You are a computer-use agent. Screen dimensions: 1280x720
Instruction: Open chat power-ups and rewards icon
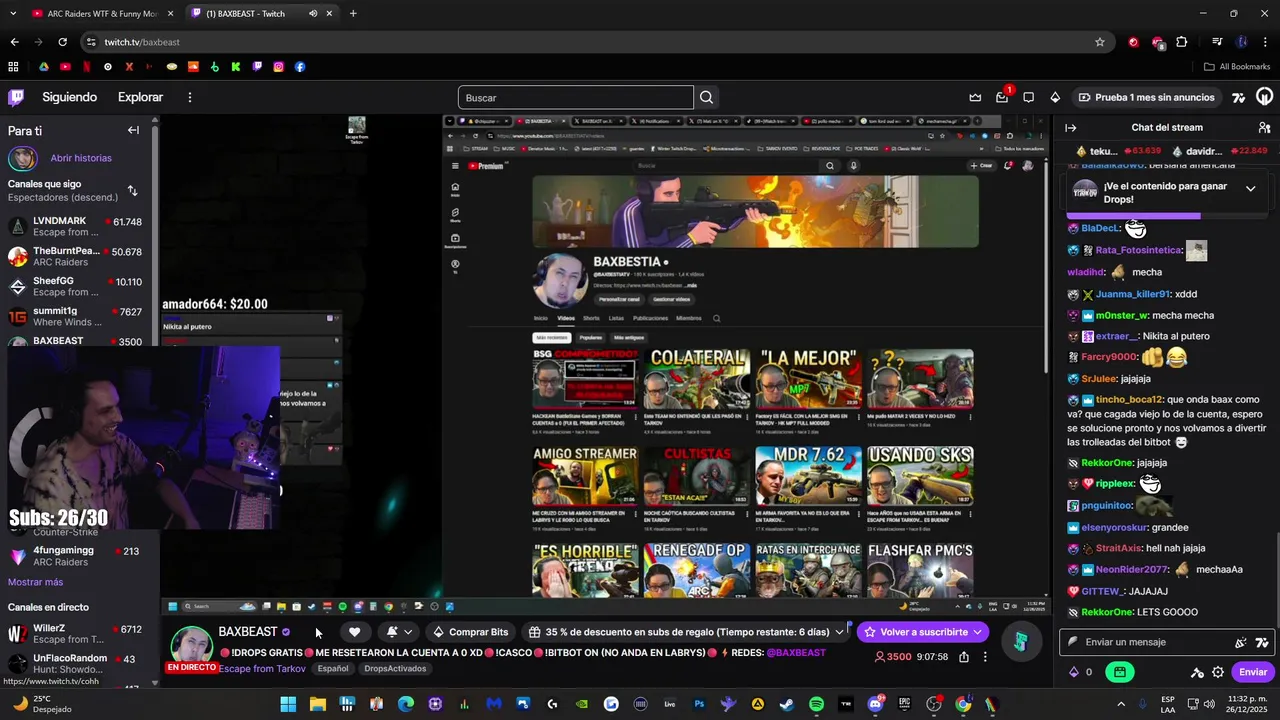(x=1197, y=672)
